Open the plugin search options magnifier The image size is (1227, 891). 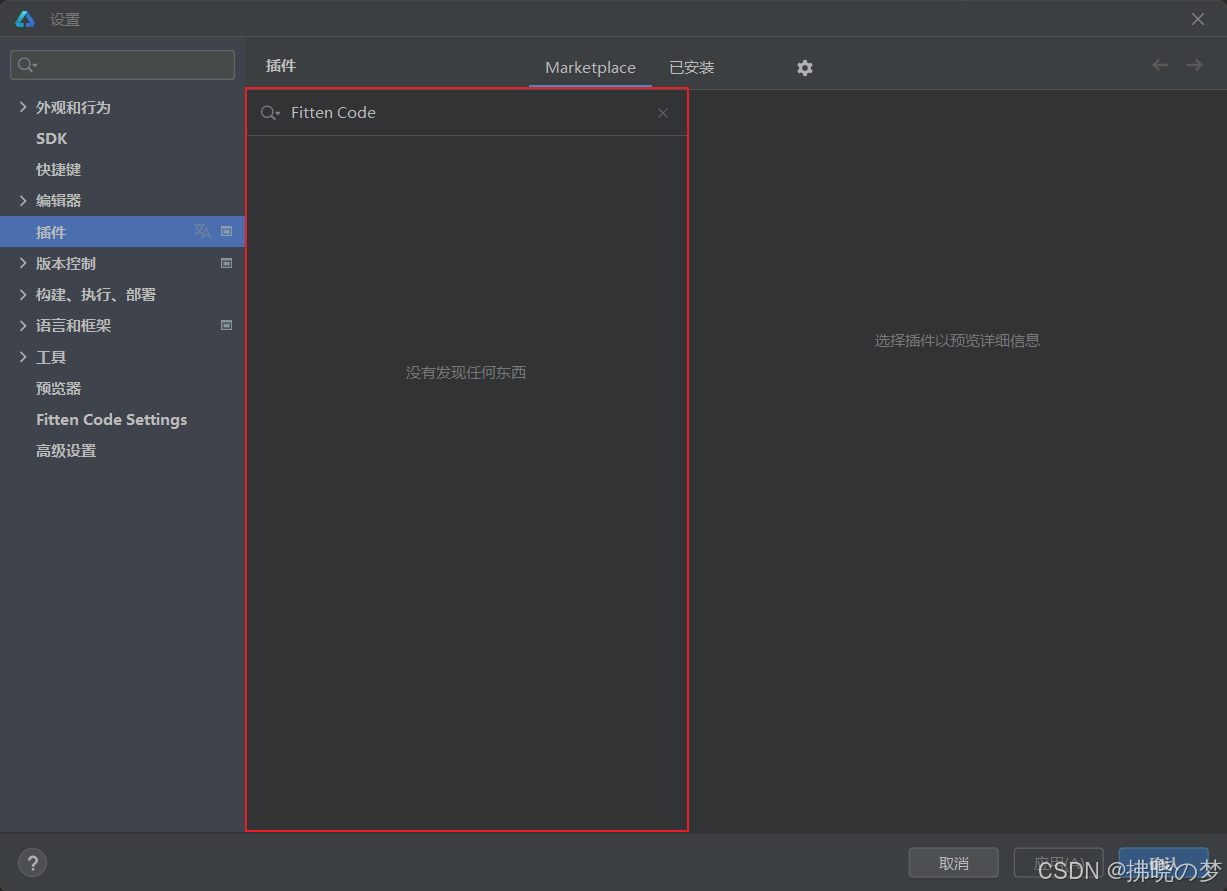coord(270,113)
